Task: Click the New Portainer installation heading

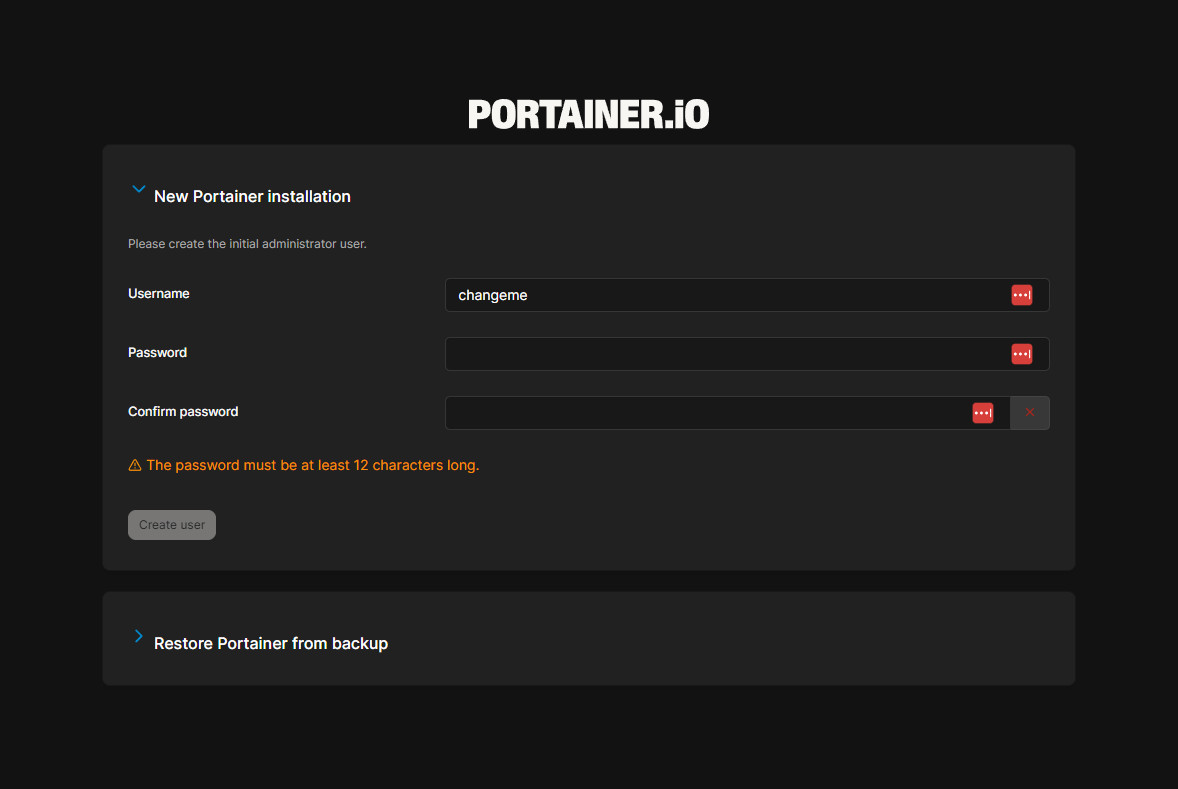Action: (252, 197)
